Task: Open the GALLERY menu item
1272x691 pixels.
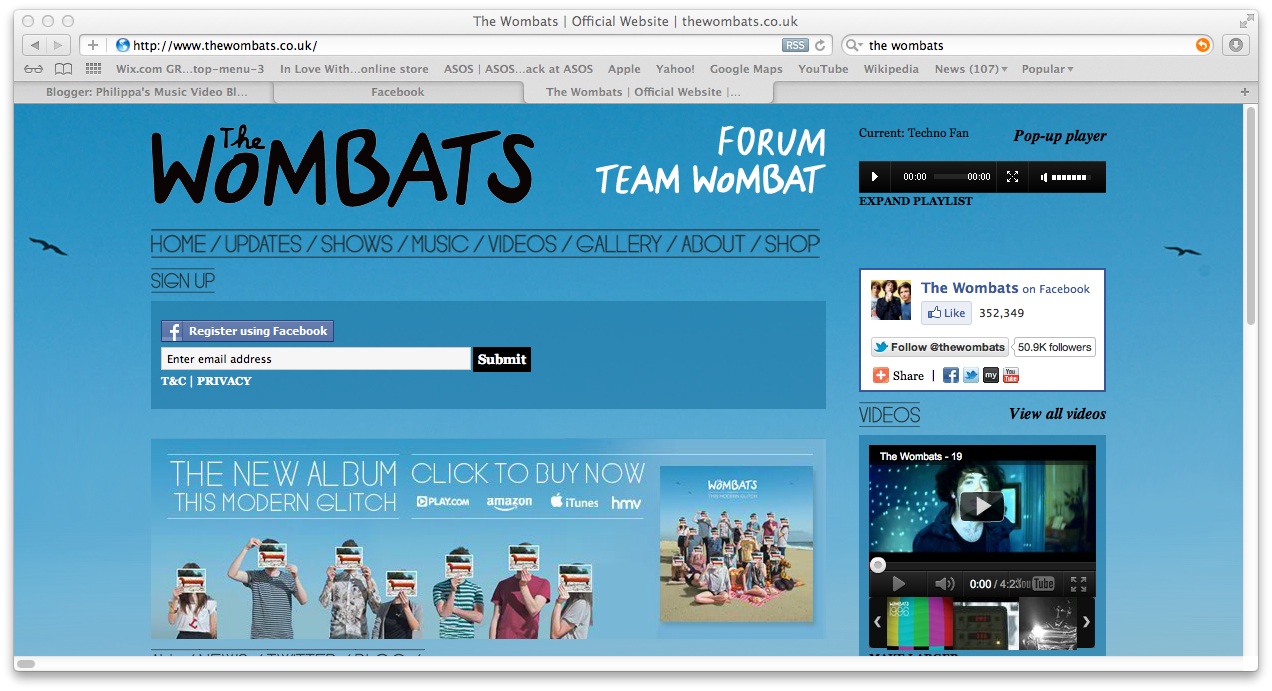Action: click(619, 244)
